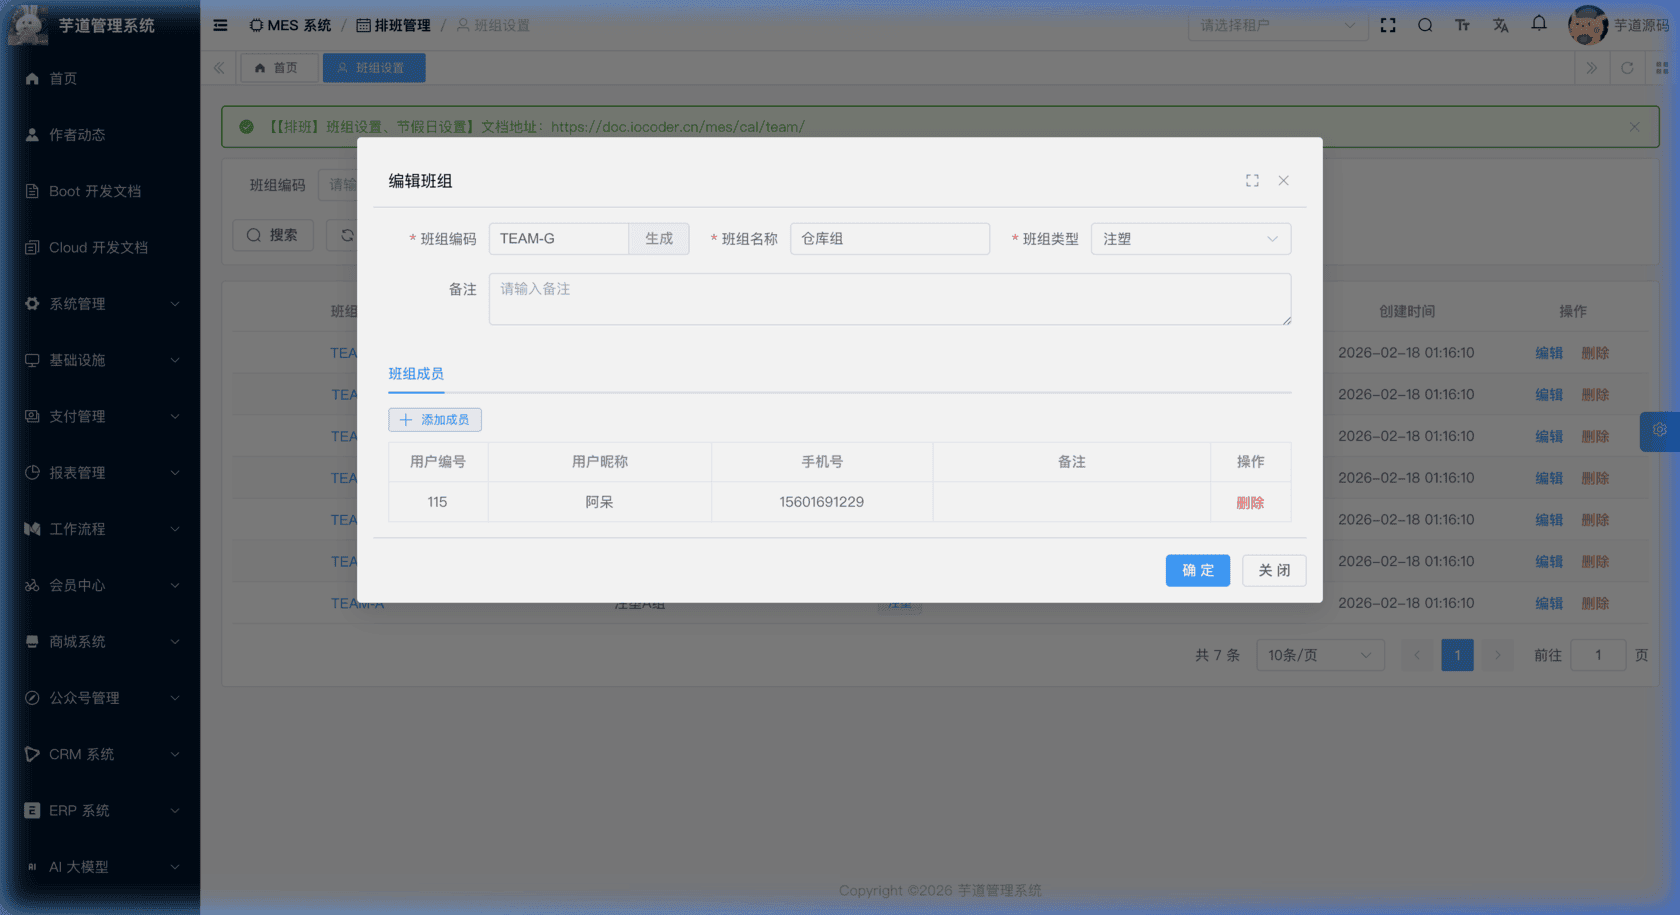Image resolution: width=1680 pixels, height=915 pixels.
Task: Click the Tt font size icon
Action: tap(1462, 25)
